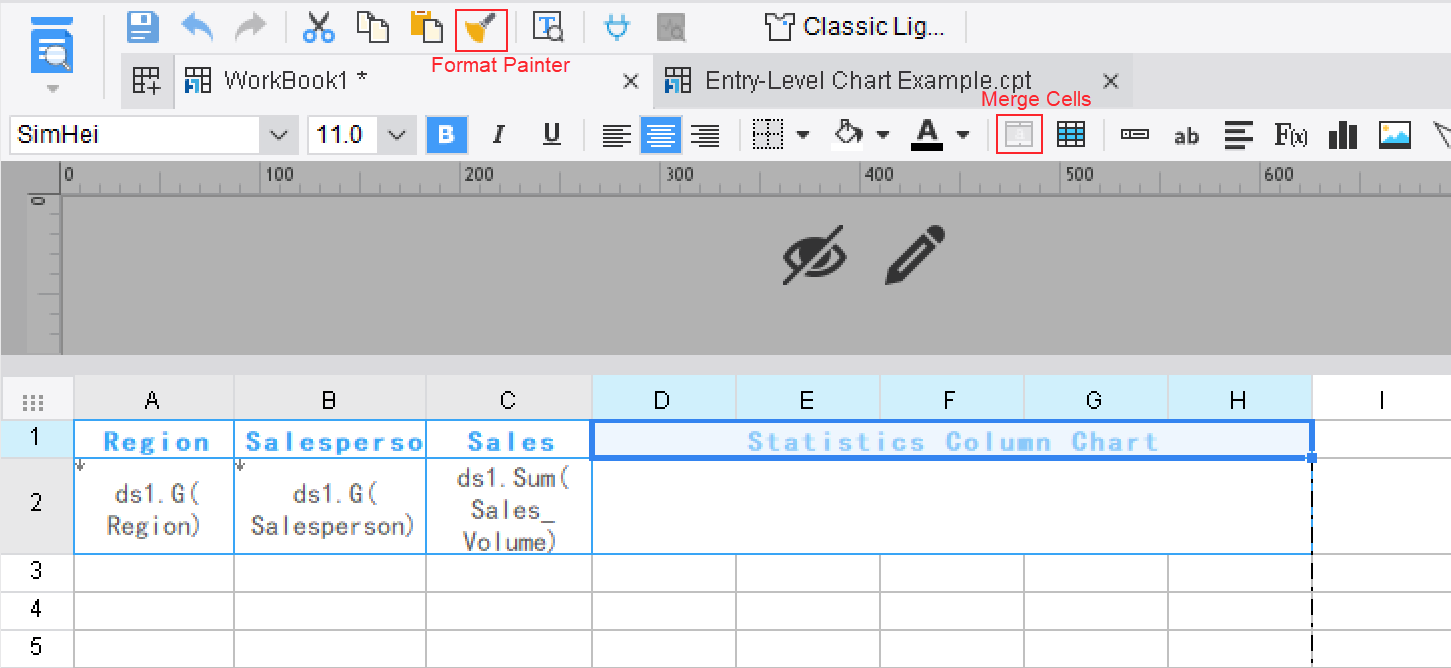Insert an image using the picture icon
The image size is (1451, 668).
1394,133
